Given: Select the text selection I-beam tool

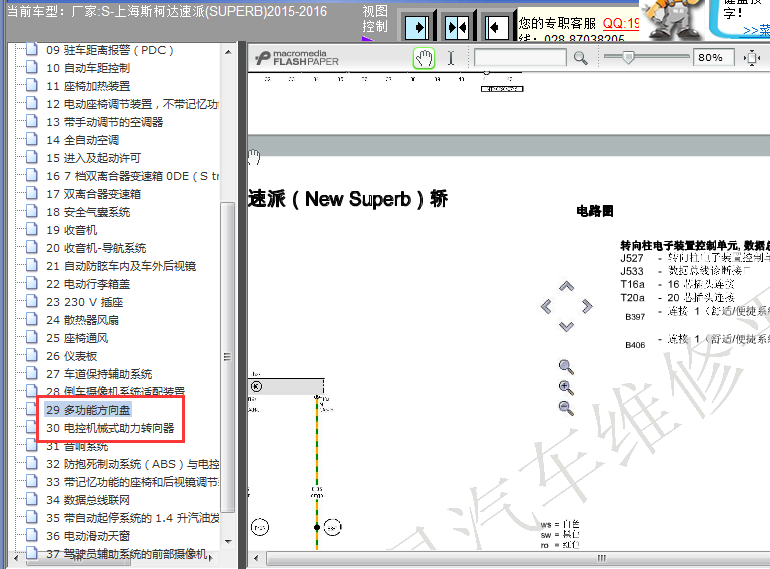Looking at the screenshot, I should 451,58.
